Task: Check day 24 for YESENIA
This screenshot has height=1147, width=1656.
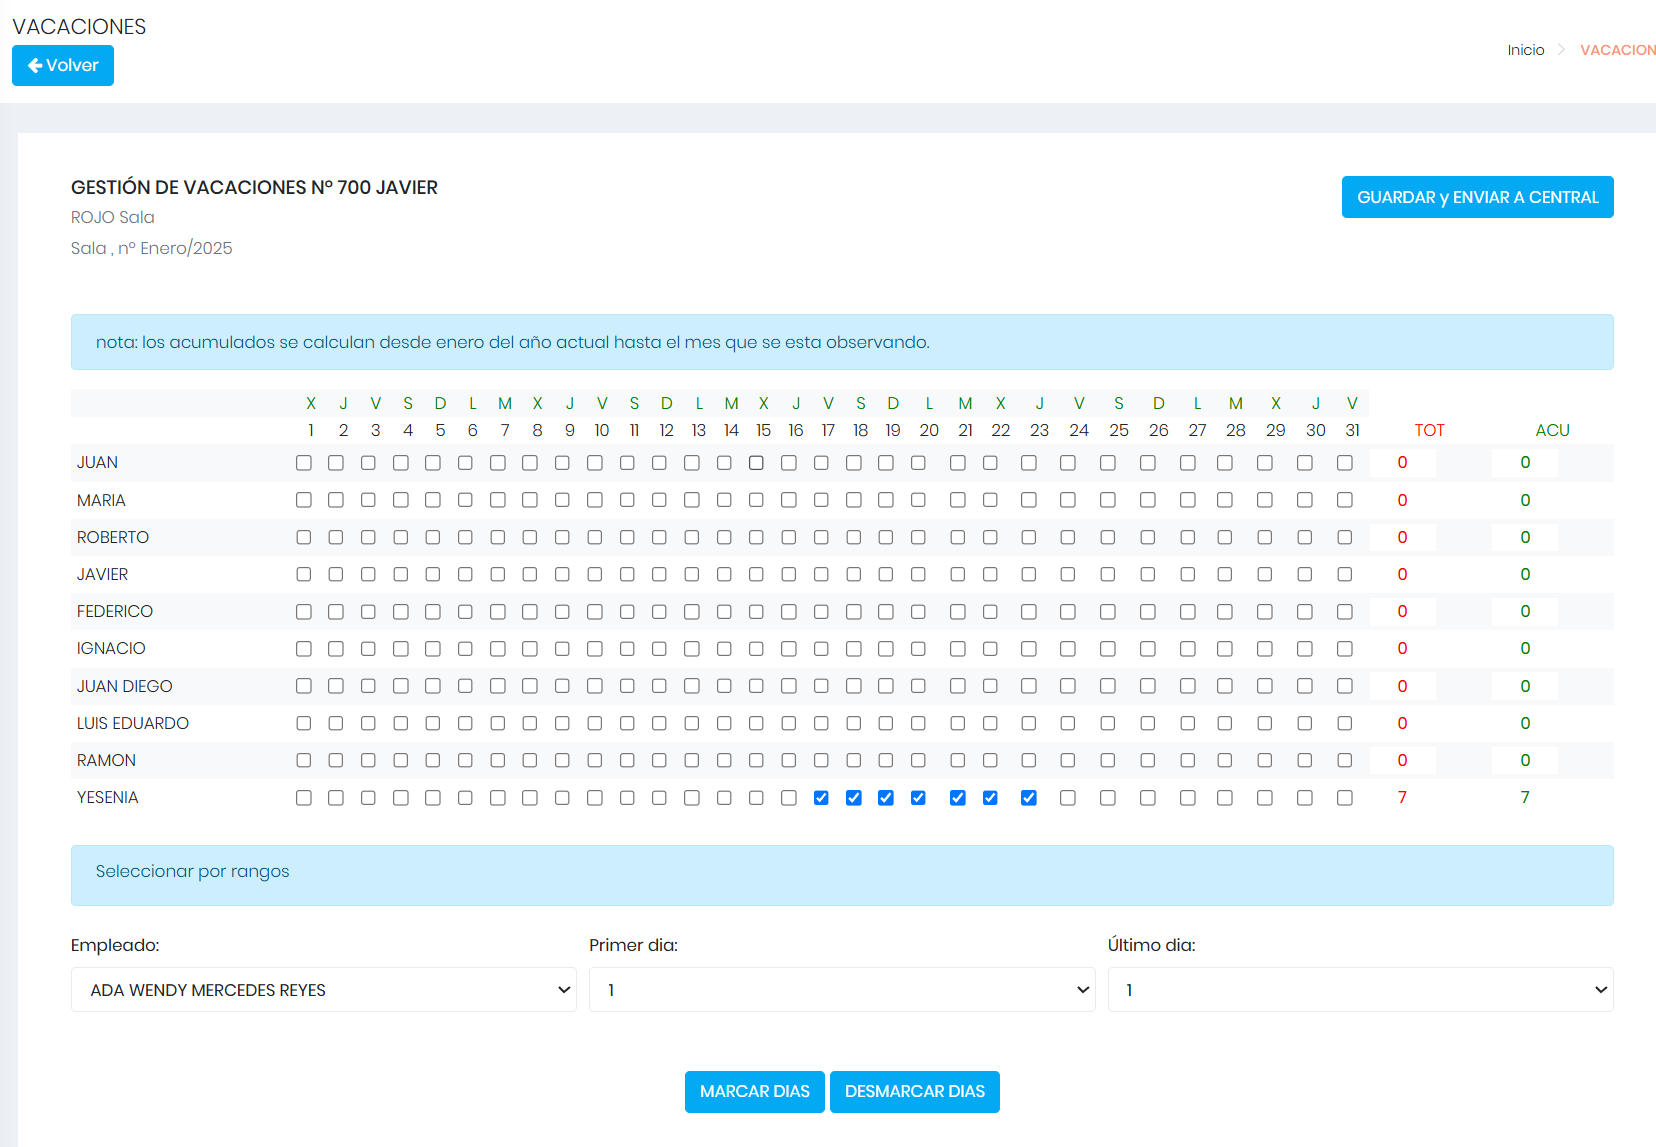Action: pyautogui.click(x=1068, y=798)
